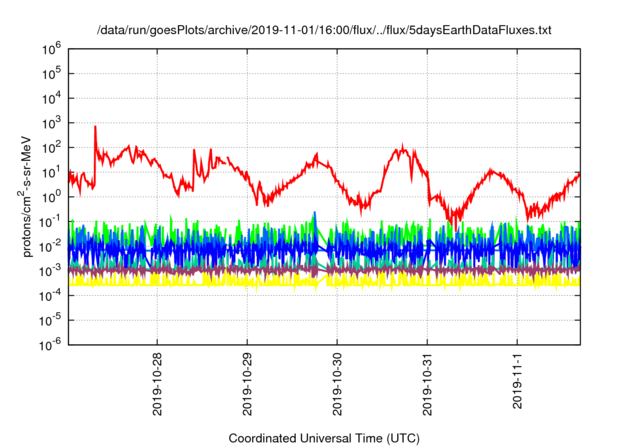This screenshot has width=640, height=448.
Task: Click the y-axis label 'protons/cm2-s-sr-MeV'
Action: tap(25, 196)
